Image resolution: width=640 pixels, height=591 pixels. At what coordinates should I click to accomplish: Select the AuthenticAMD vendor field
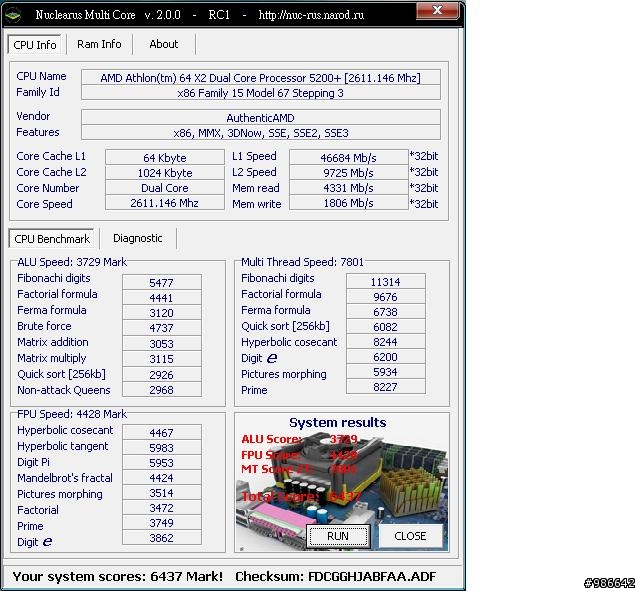(260, 118)
